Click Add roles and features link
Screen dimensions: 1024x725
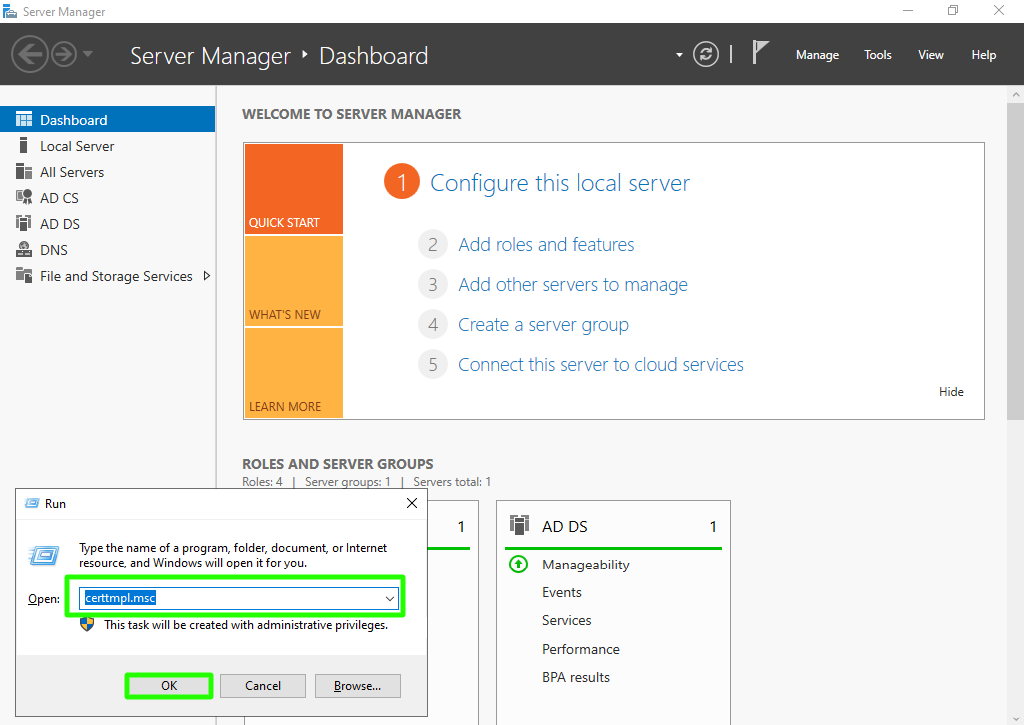[546, 245]
